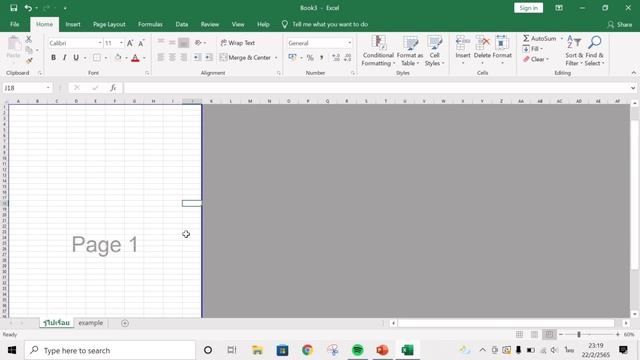Click the Name Box showing J18
Screen dimensions: 640x360
pyautogui.click(x=26, y=88)
